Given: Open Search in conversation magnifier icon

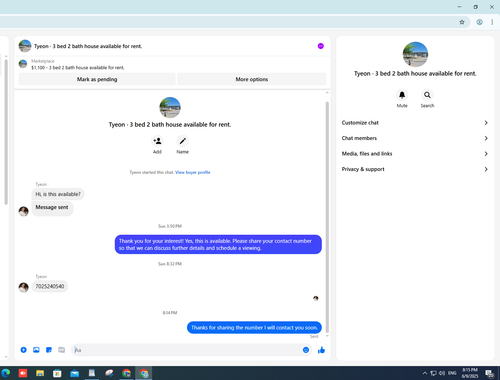Looking at the screenshot, I should pos(427,95).
